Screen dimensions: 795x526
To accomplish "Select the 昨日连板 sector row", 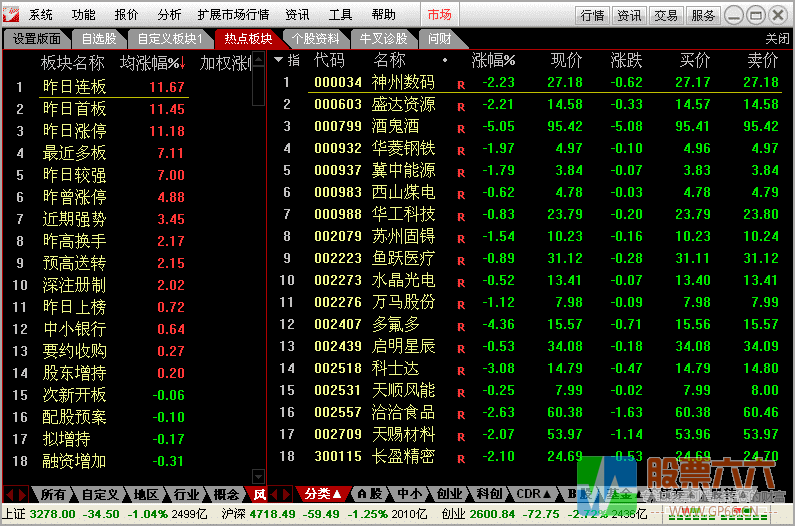I will pos(100,87).
